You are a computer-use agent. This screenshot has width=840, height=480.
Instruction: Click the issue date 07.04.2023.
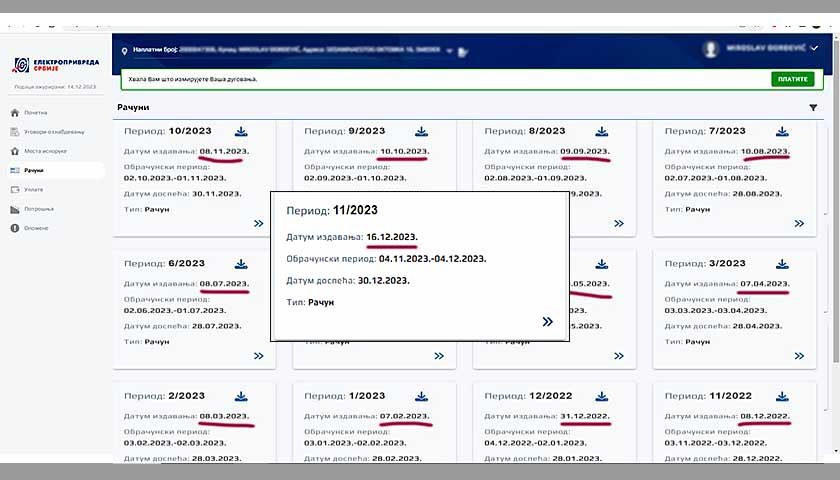(765, 284)
